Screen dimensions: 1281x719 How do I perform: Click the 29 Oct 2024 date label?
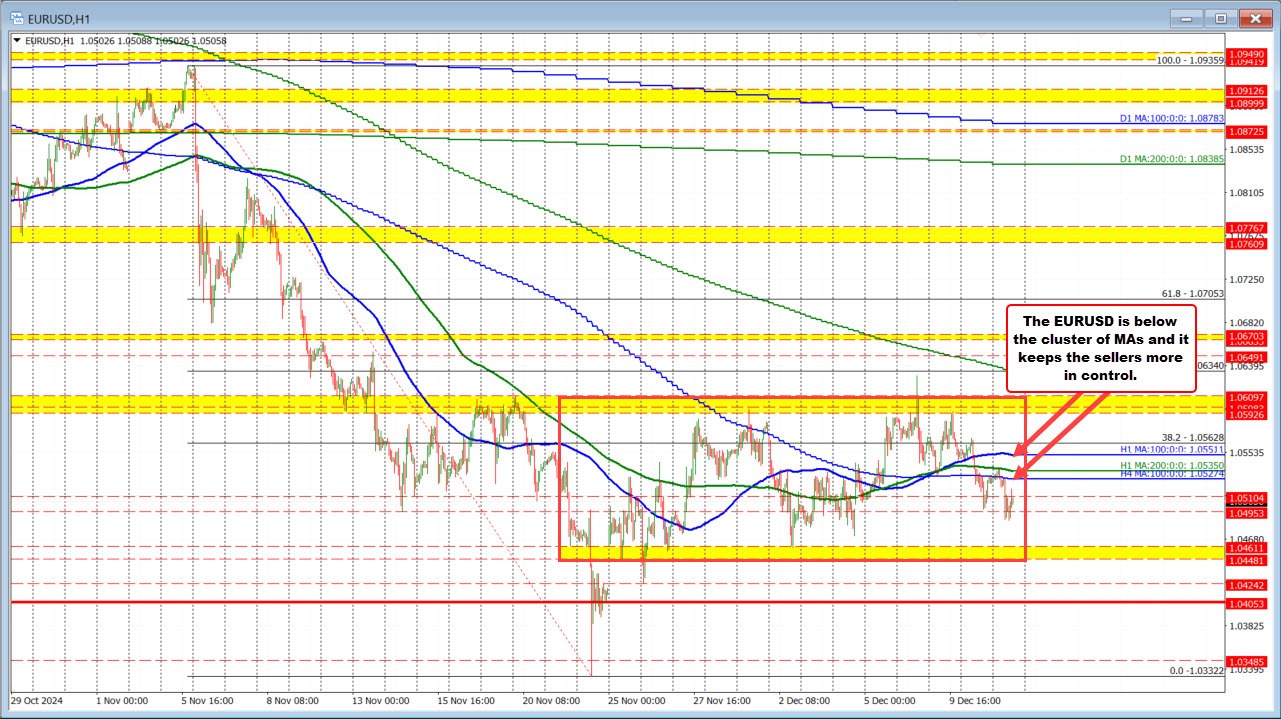click(36, 701)
